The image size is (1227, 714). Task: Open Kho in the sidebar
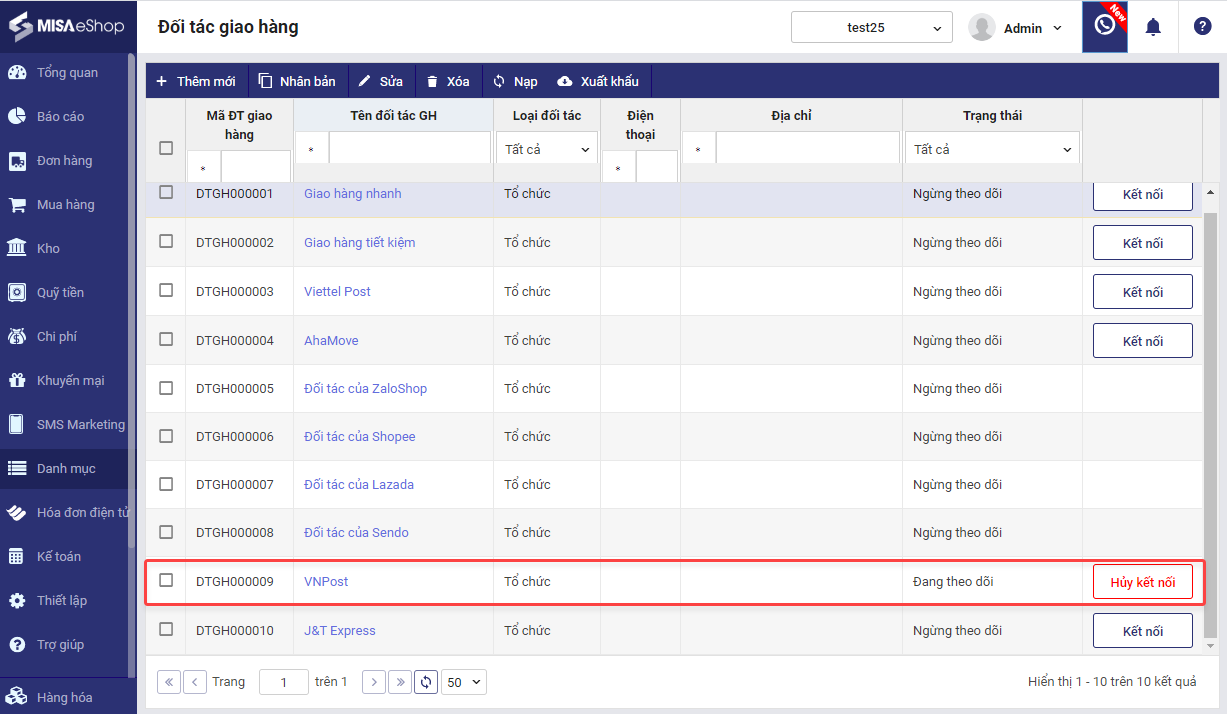pyautogui.click(x=48, y=248)
